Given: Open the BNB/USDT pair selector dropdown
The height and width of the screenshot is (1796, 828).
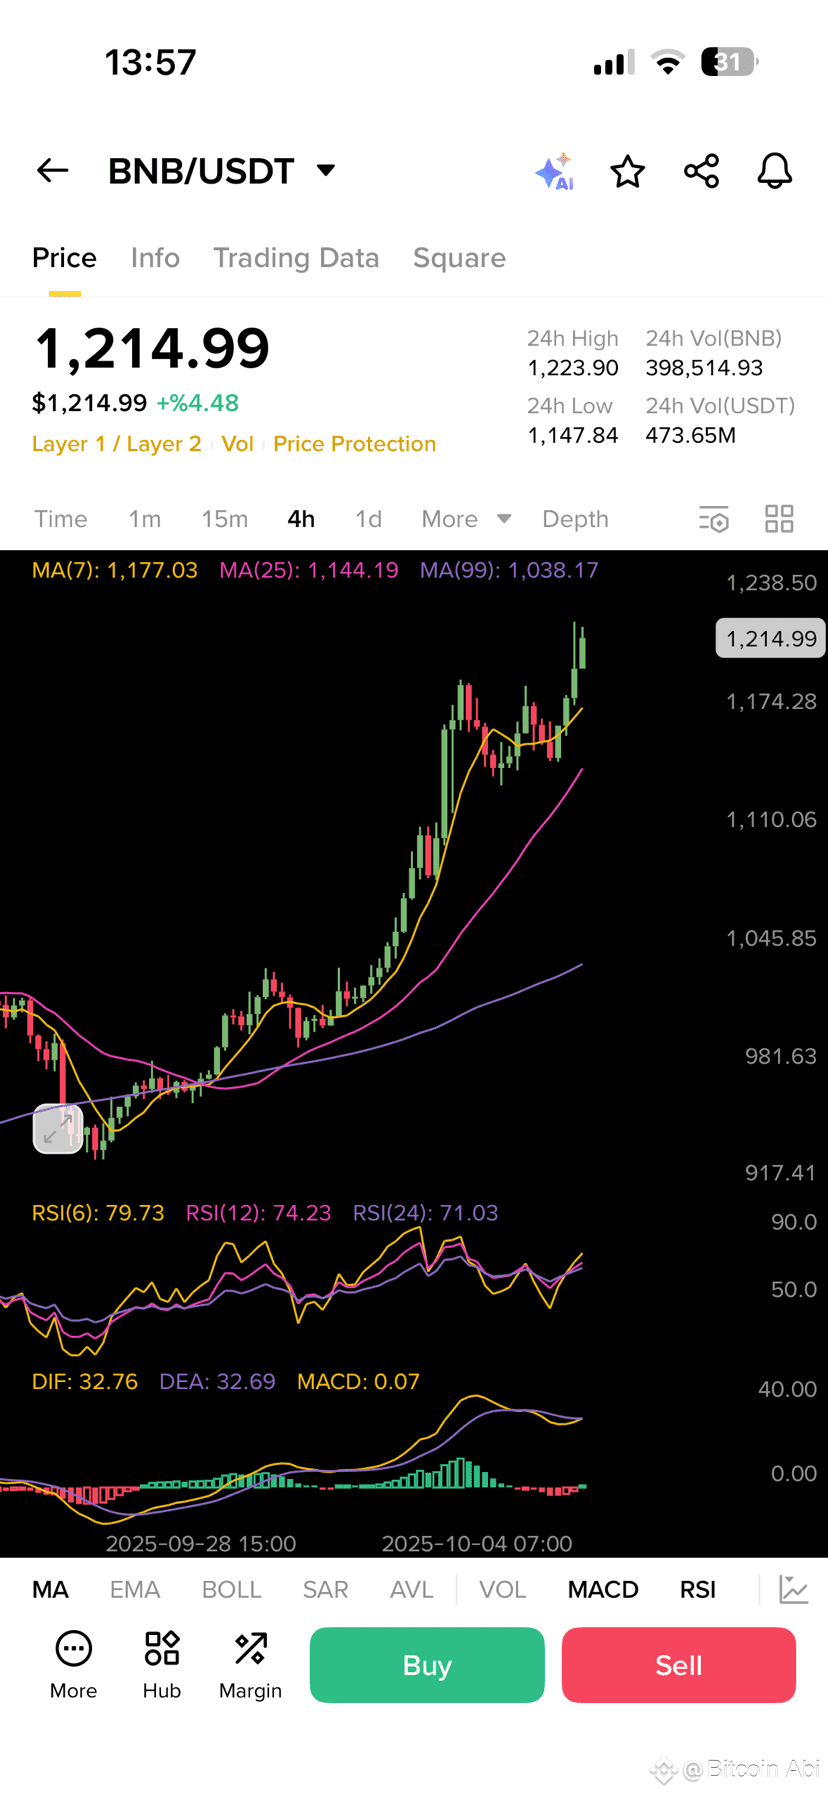Looking at the screenshot, I should (222, 171).
